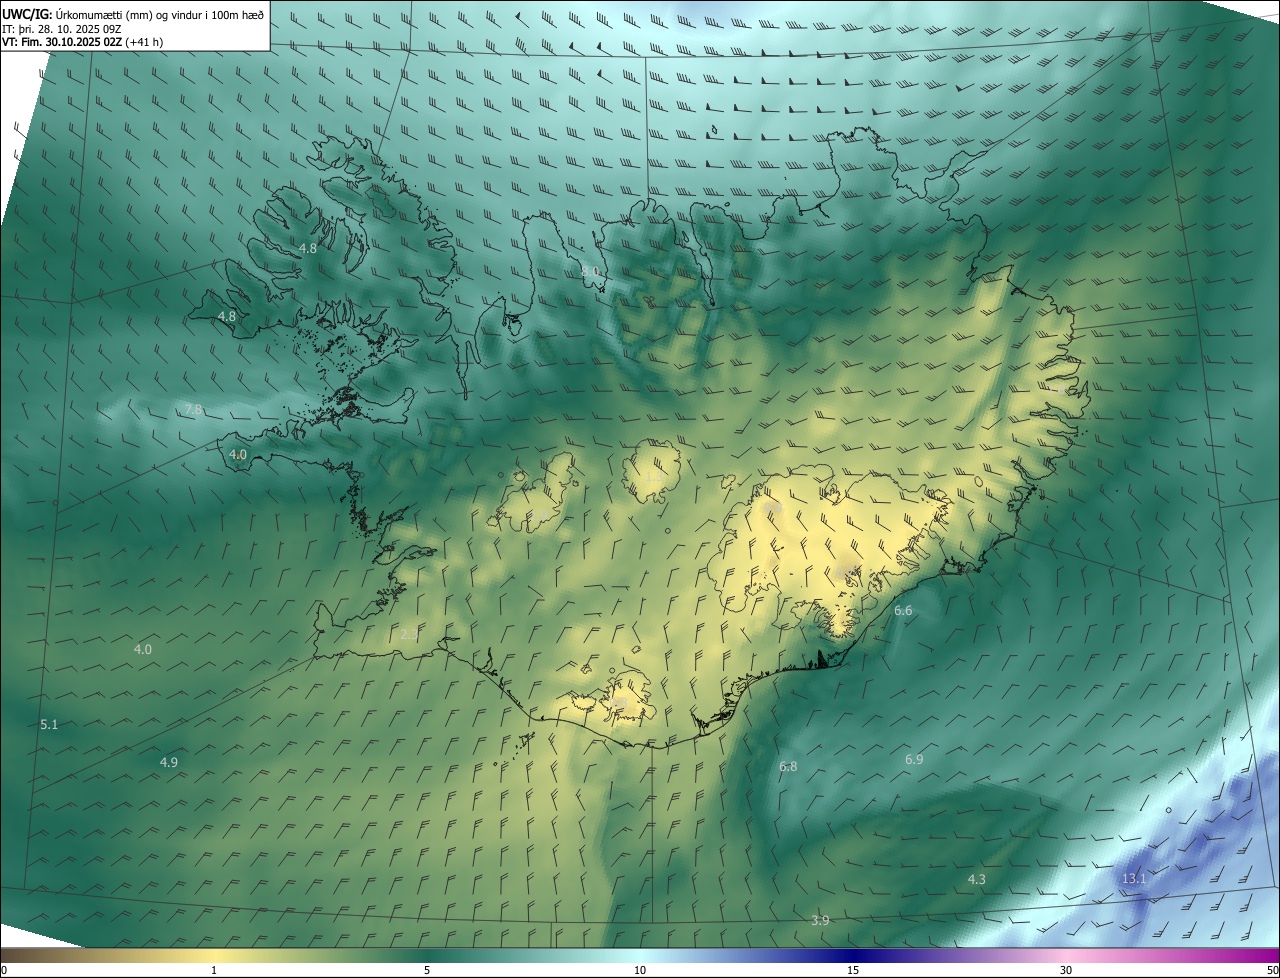The width and height of the screenshot is (1280, 978).
Task: Click the 15 tick label on the color scale
Action: pos(853,970)
